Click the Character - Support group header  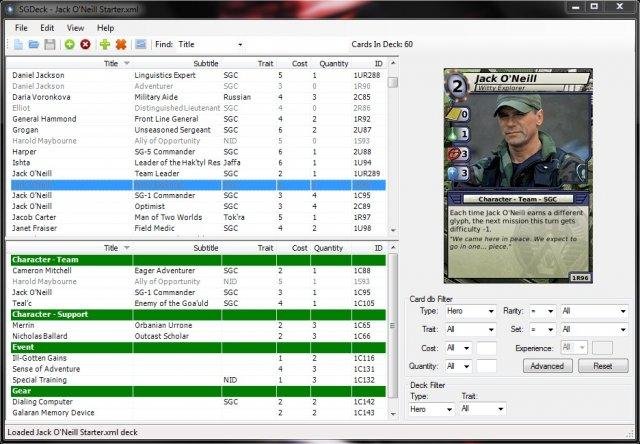(198, 314)
